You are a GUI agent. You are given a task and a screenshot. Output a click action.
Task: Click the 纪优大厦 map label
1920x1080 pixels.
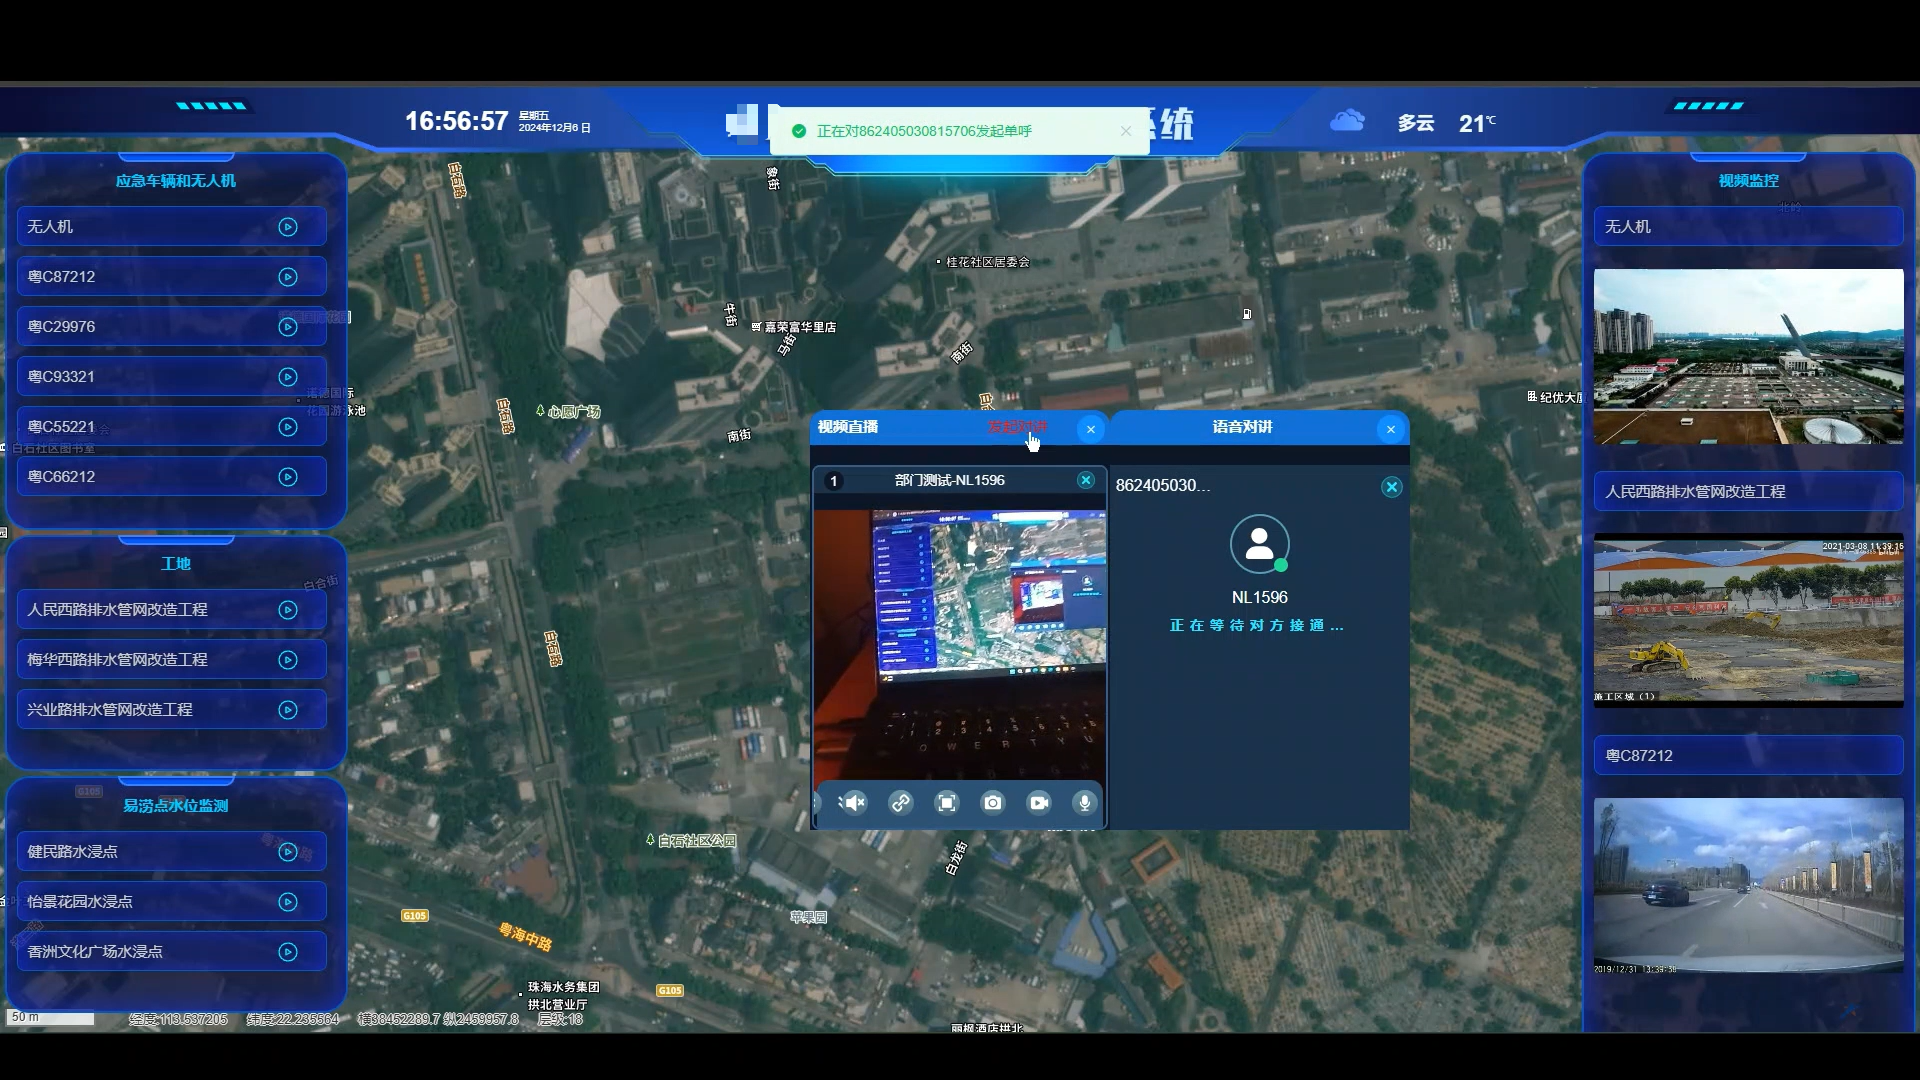click(x=1561, y=398)
